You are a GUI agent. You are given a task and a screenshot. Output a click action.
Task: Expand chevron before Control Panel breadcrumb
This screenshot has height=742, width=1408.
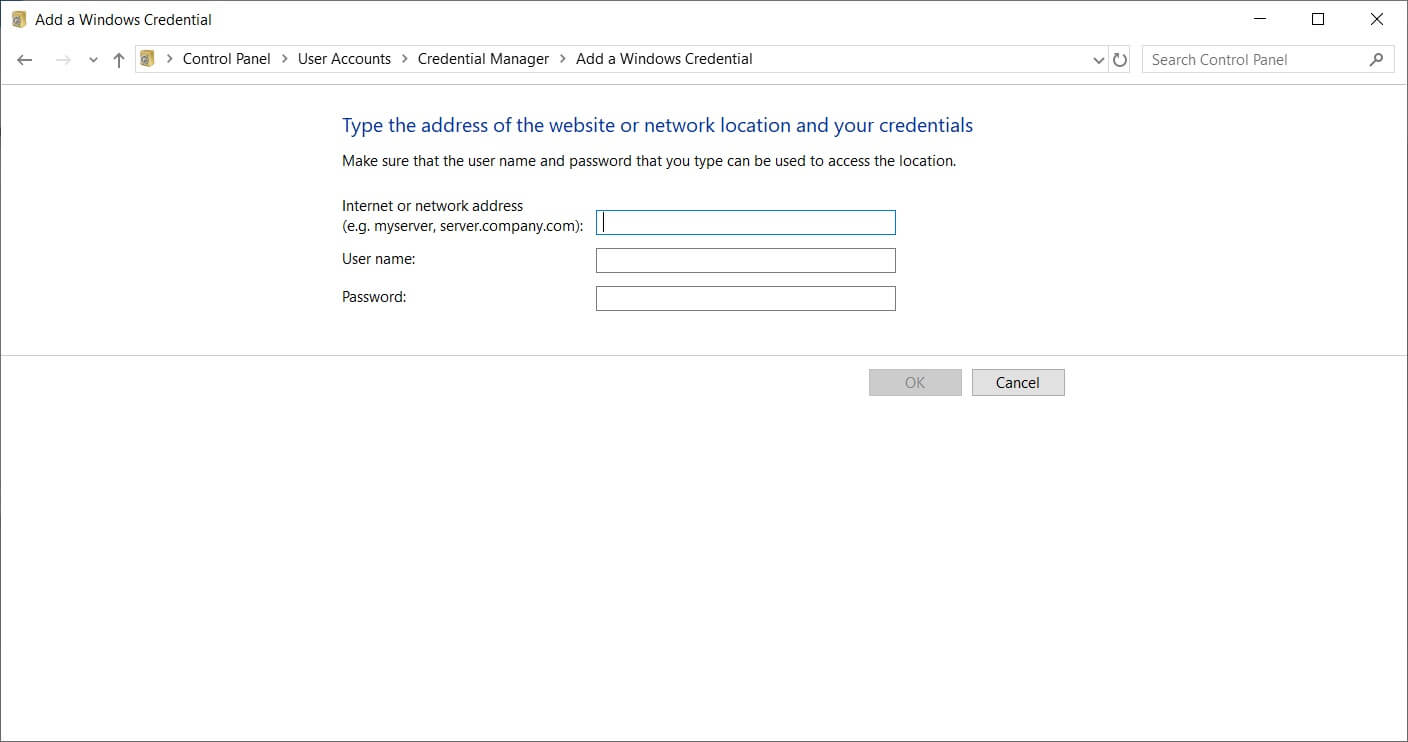tap(169, 59)
